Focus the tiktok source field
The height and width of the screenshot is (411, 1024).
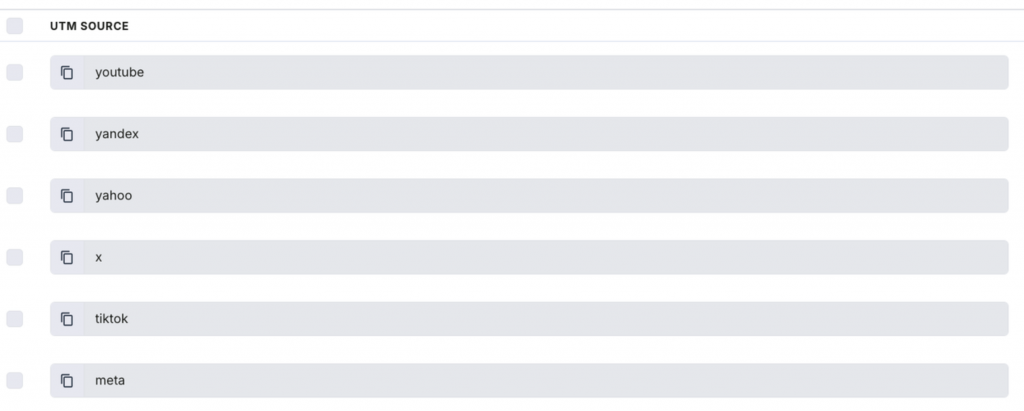pyautogui.click(x=546, y=319)
